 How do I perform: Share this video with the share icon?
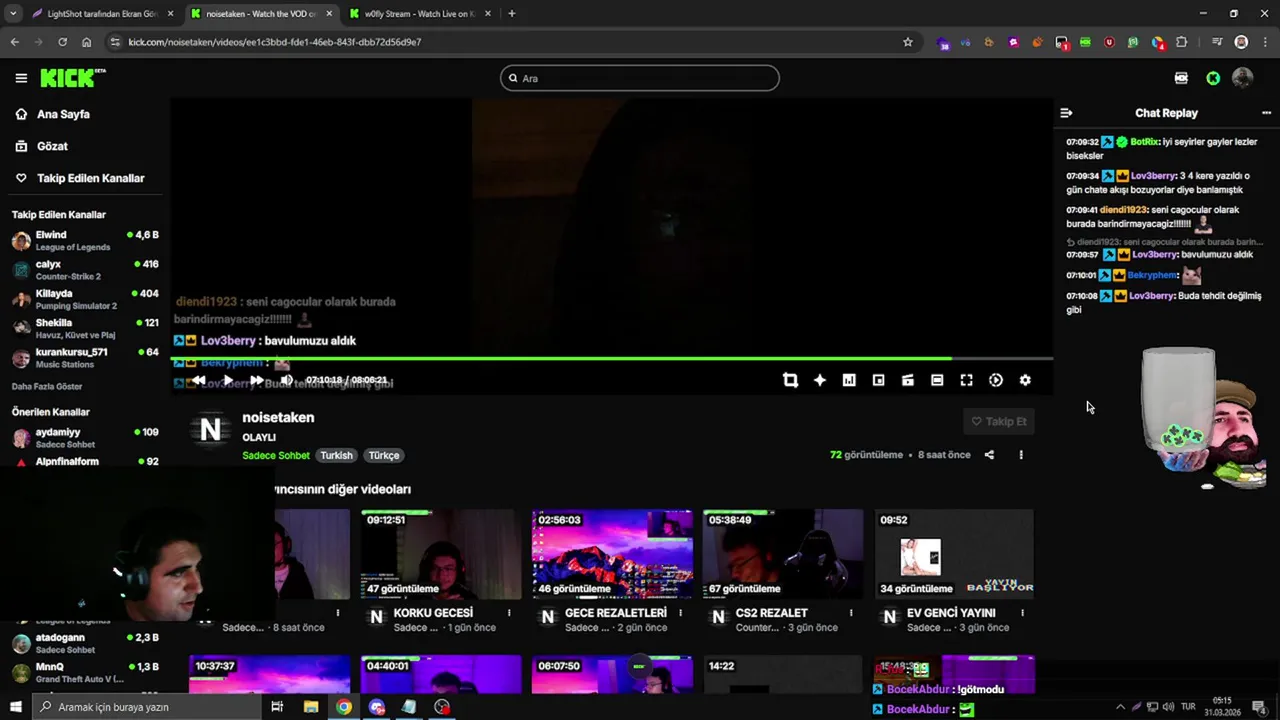click(x=989, y=455)
